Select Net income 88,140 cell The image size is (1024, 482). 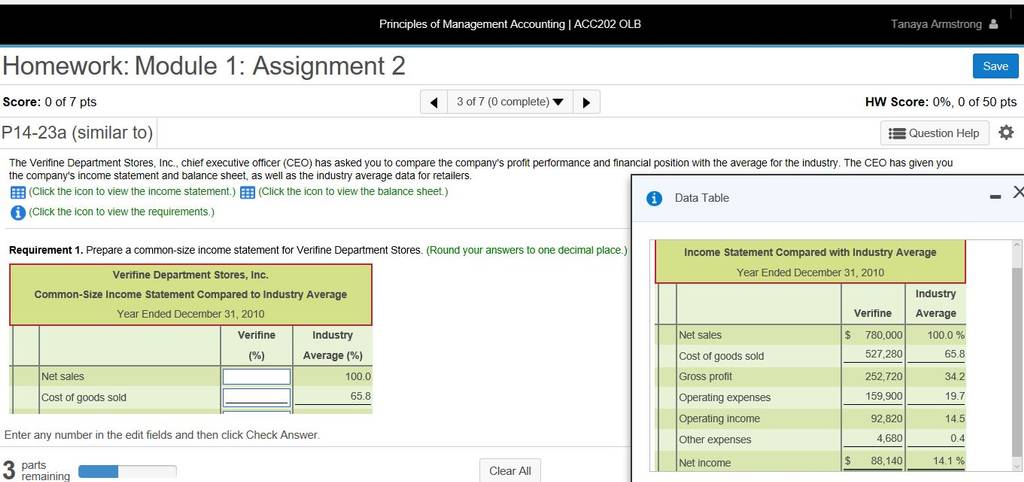pos(873,462)
